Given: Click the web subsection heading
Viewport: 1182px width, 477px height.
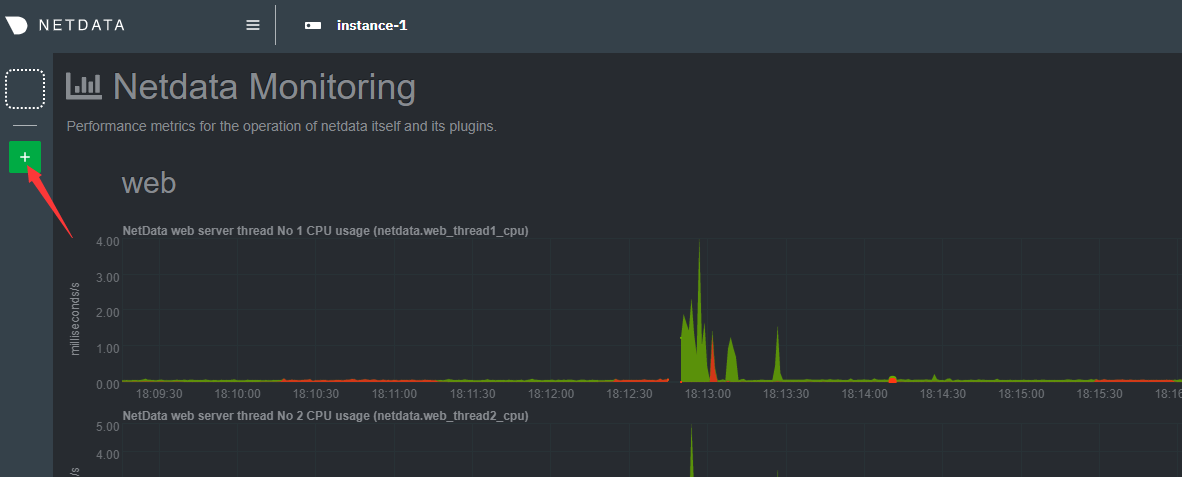Looking at the screenshot, I should pyautogui.click(x=149, y=183).
